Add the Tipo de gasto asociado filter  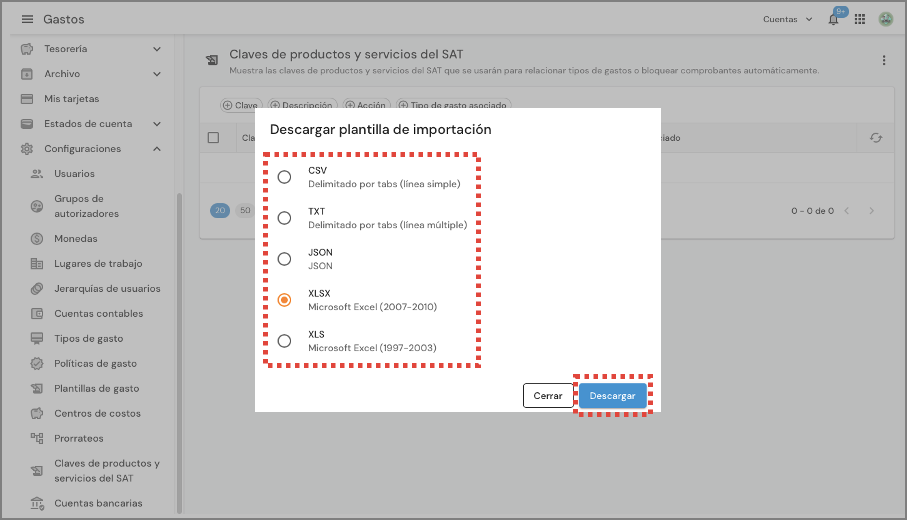point(453,105)
